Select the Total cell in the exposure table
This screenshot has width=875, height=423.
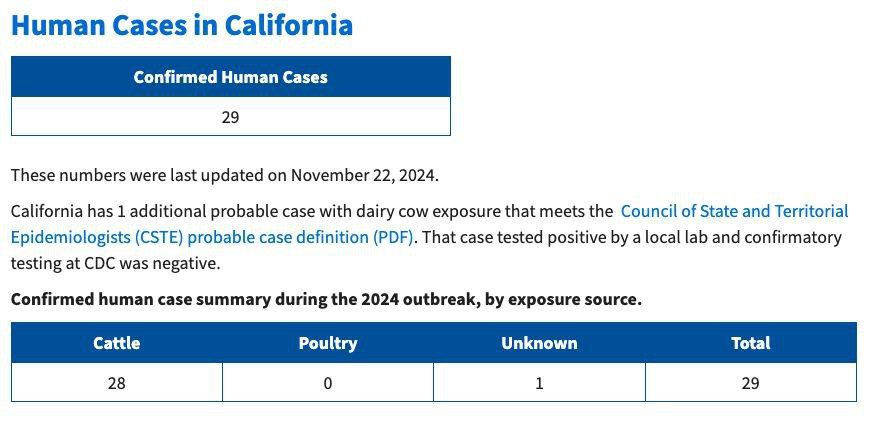point(750,383)
